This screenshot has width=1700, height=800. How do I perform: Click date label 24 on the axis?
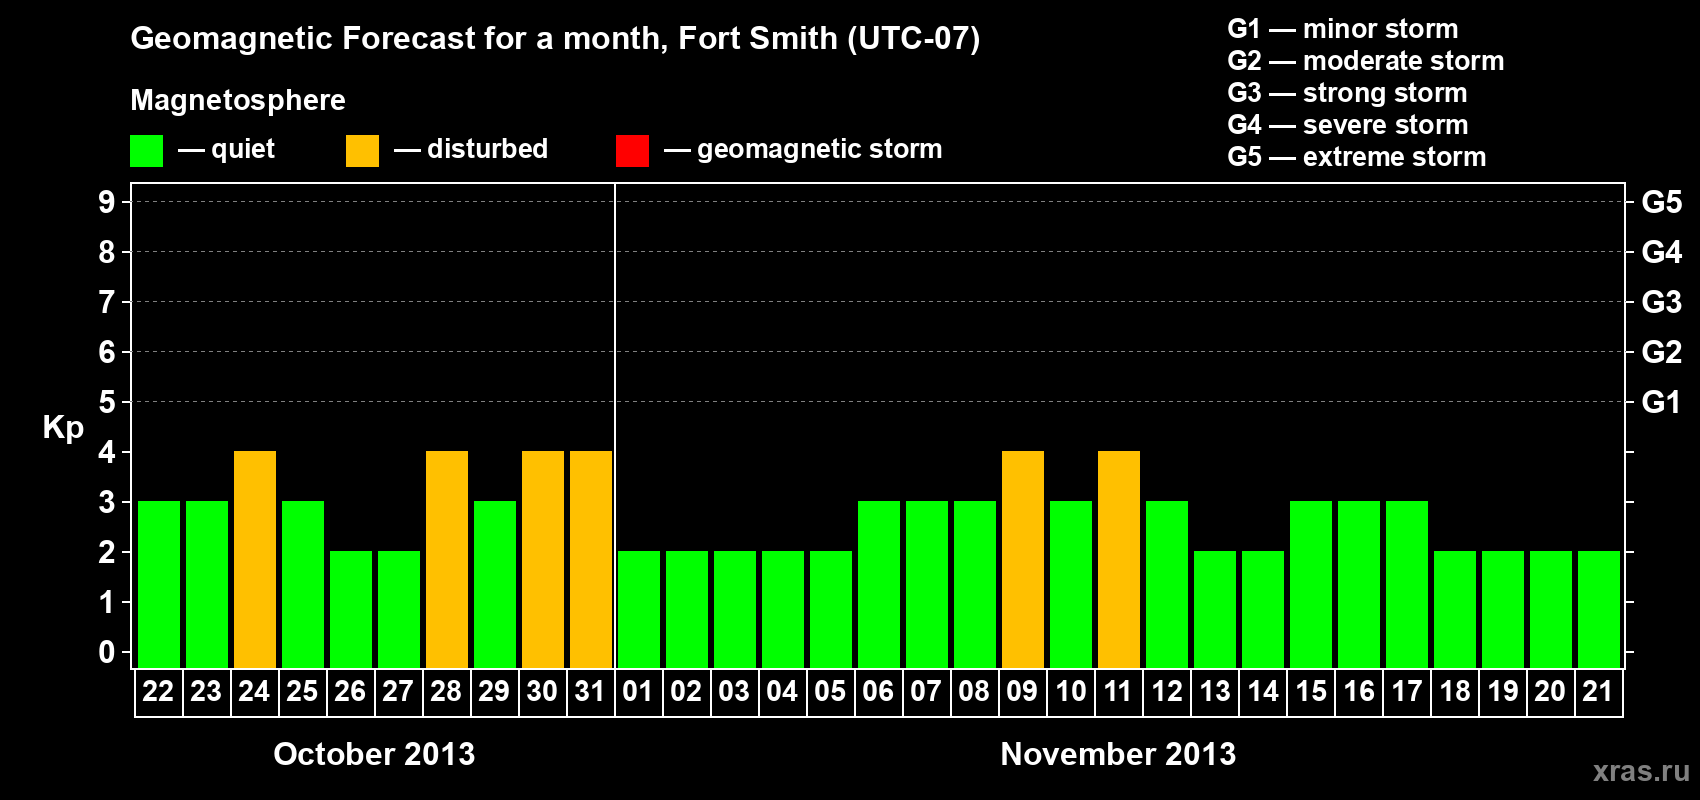(254, 692)
